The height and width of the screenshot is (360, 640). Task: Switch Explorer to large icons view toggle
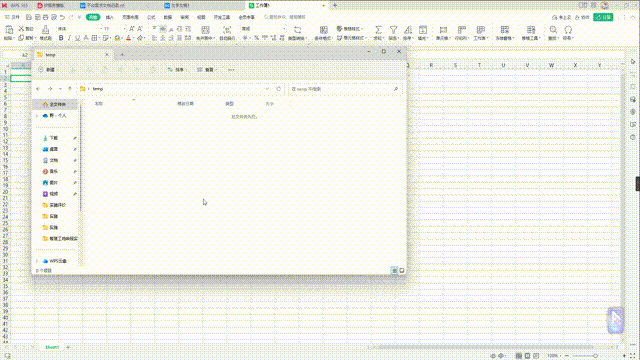click(402, 270)
